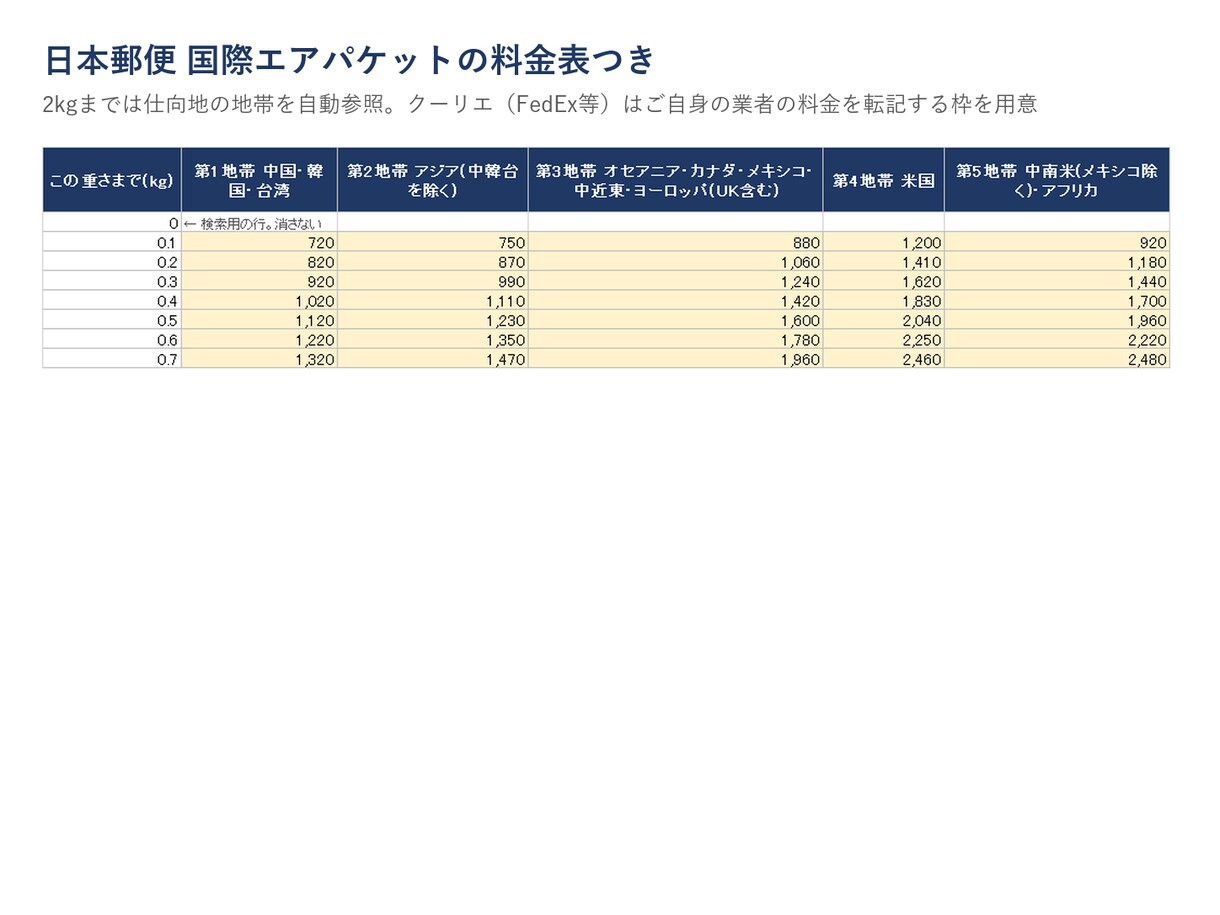This screenshot has height=915, width=1220.
Task: Select the 第2地帯 アジア(中韓台を除く) header
Action: click(433, 180)
